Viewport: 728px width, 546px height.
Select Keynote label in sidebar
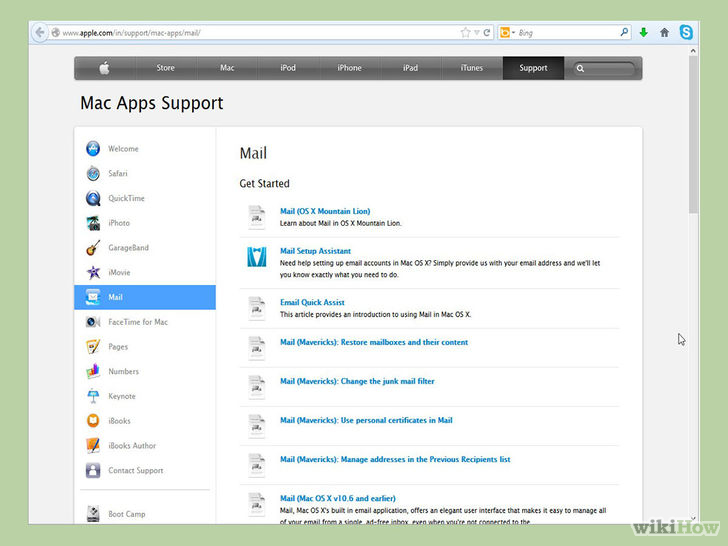coord(122,396)
